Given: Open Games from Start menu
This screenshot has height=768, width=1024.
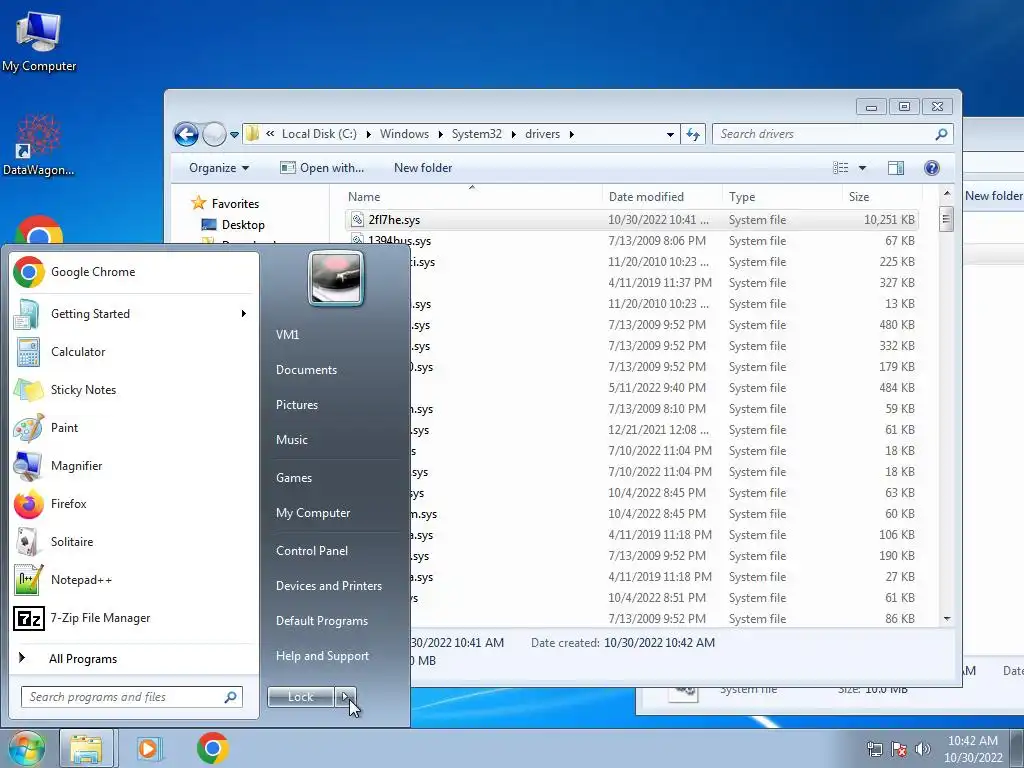Looking at the screenshot, I should pos(294,477).
